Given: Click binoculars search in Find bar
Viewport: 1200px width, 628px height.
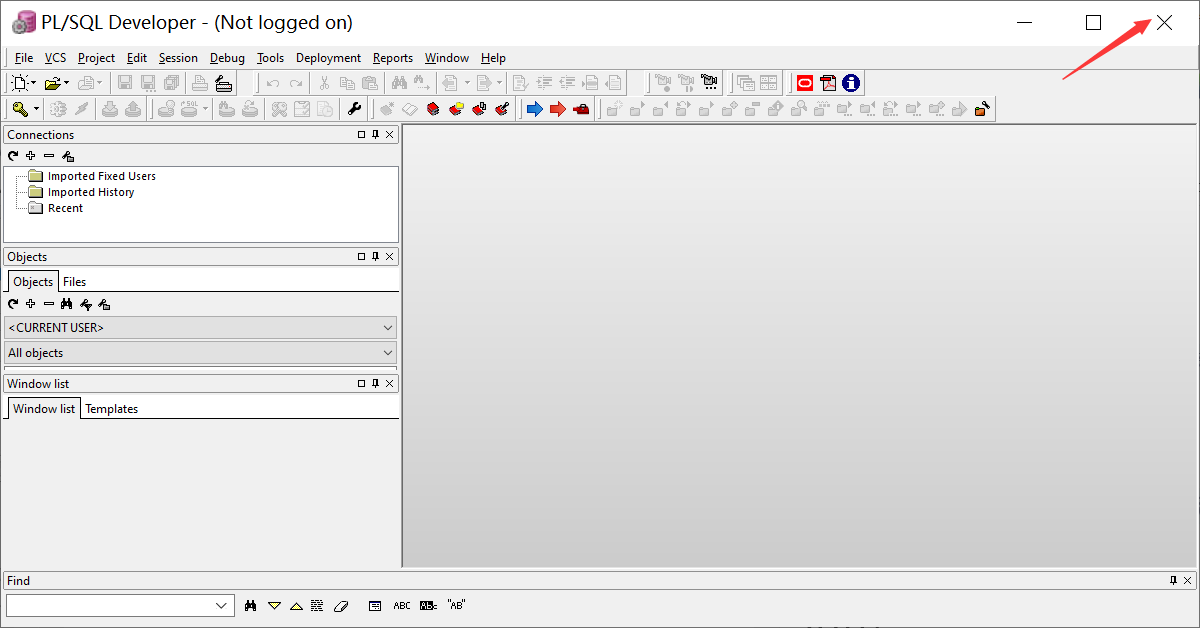Looking at the screenshot, I should pos(250,606).
